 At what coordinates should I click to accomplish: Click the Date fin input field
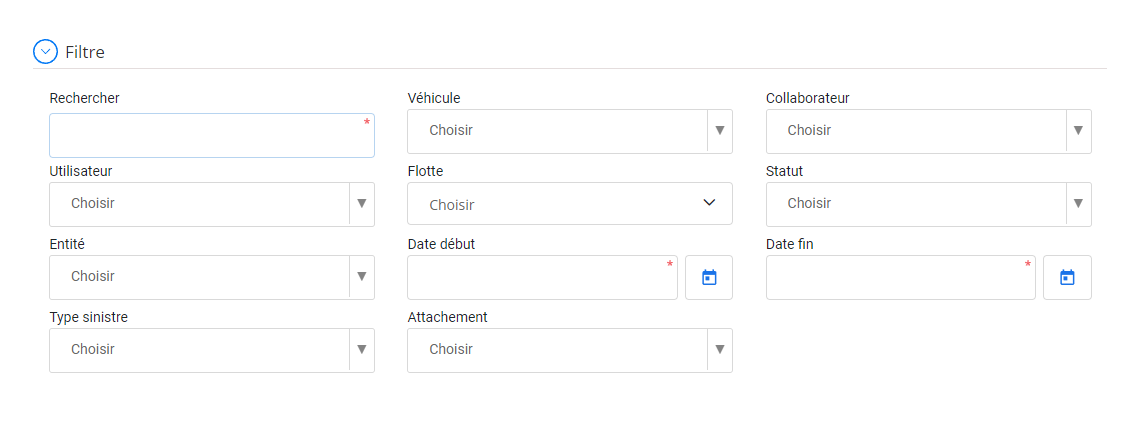click(x=901, y=277)
